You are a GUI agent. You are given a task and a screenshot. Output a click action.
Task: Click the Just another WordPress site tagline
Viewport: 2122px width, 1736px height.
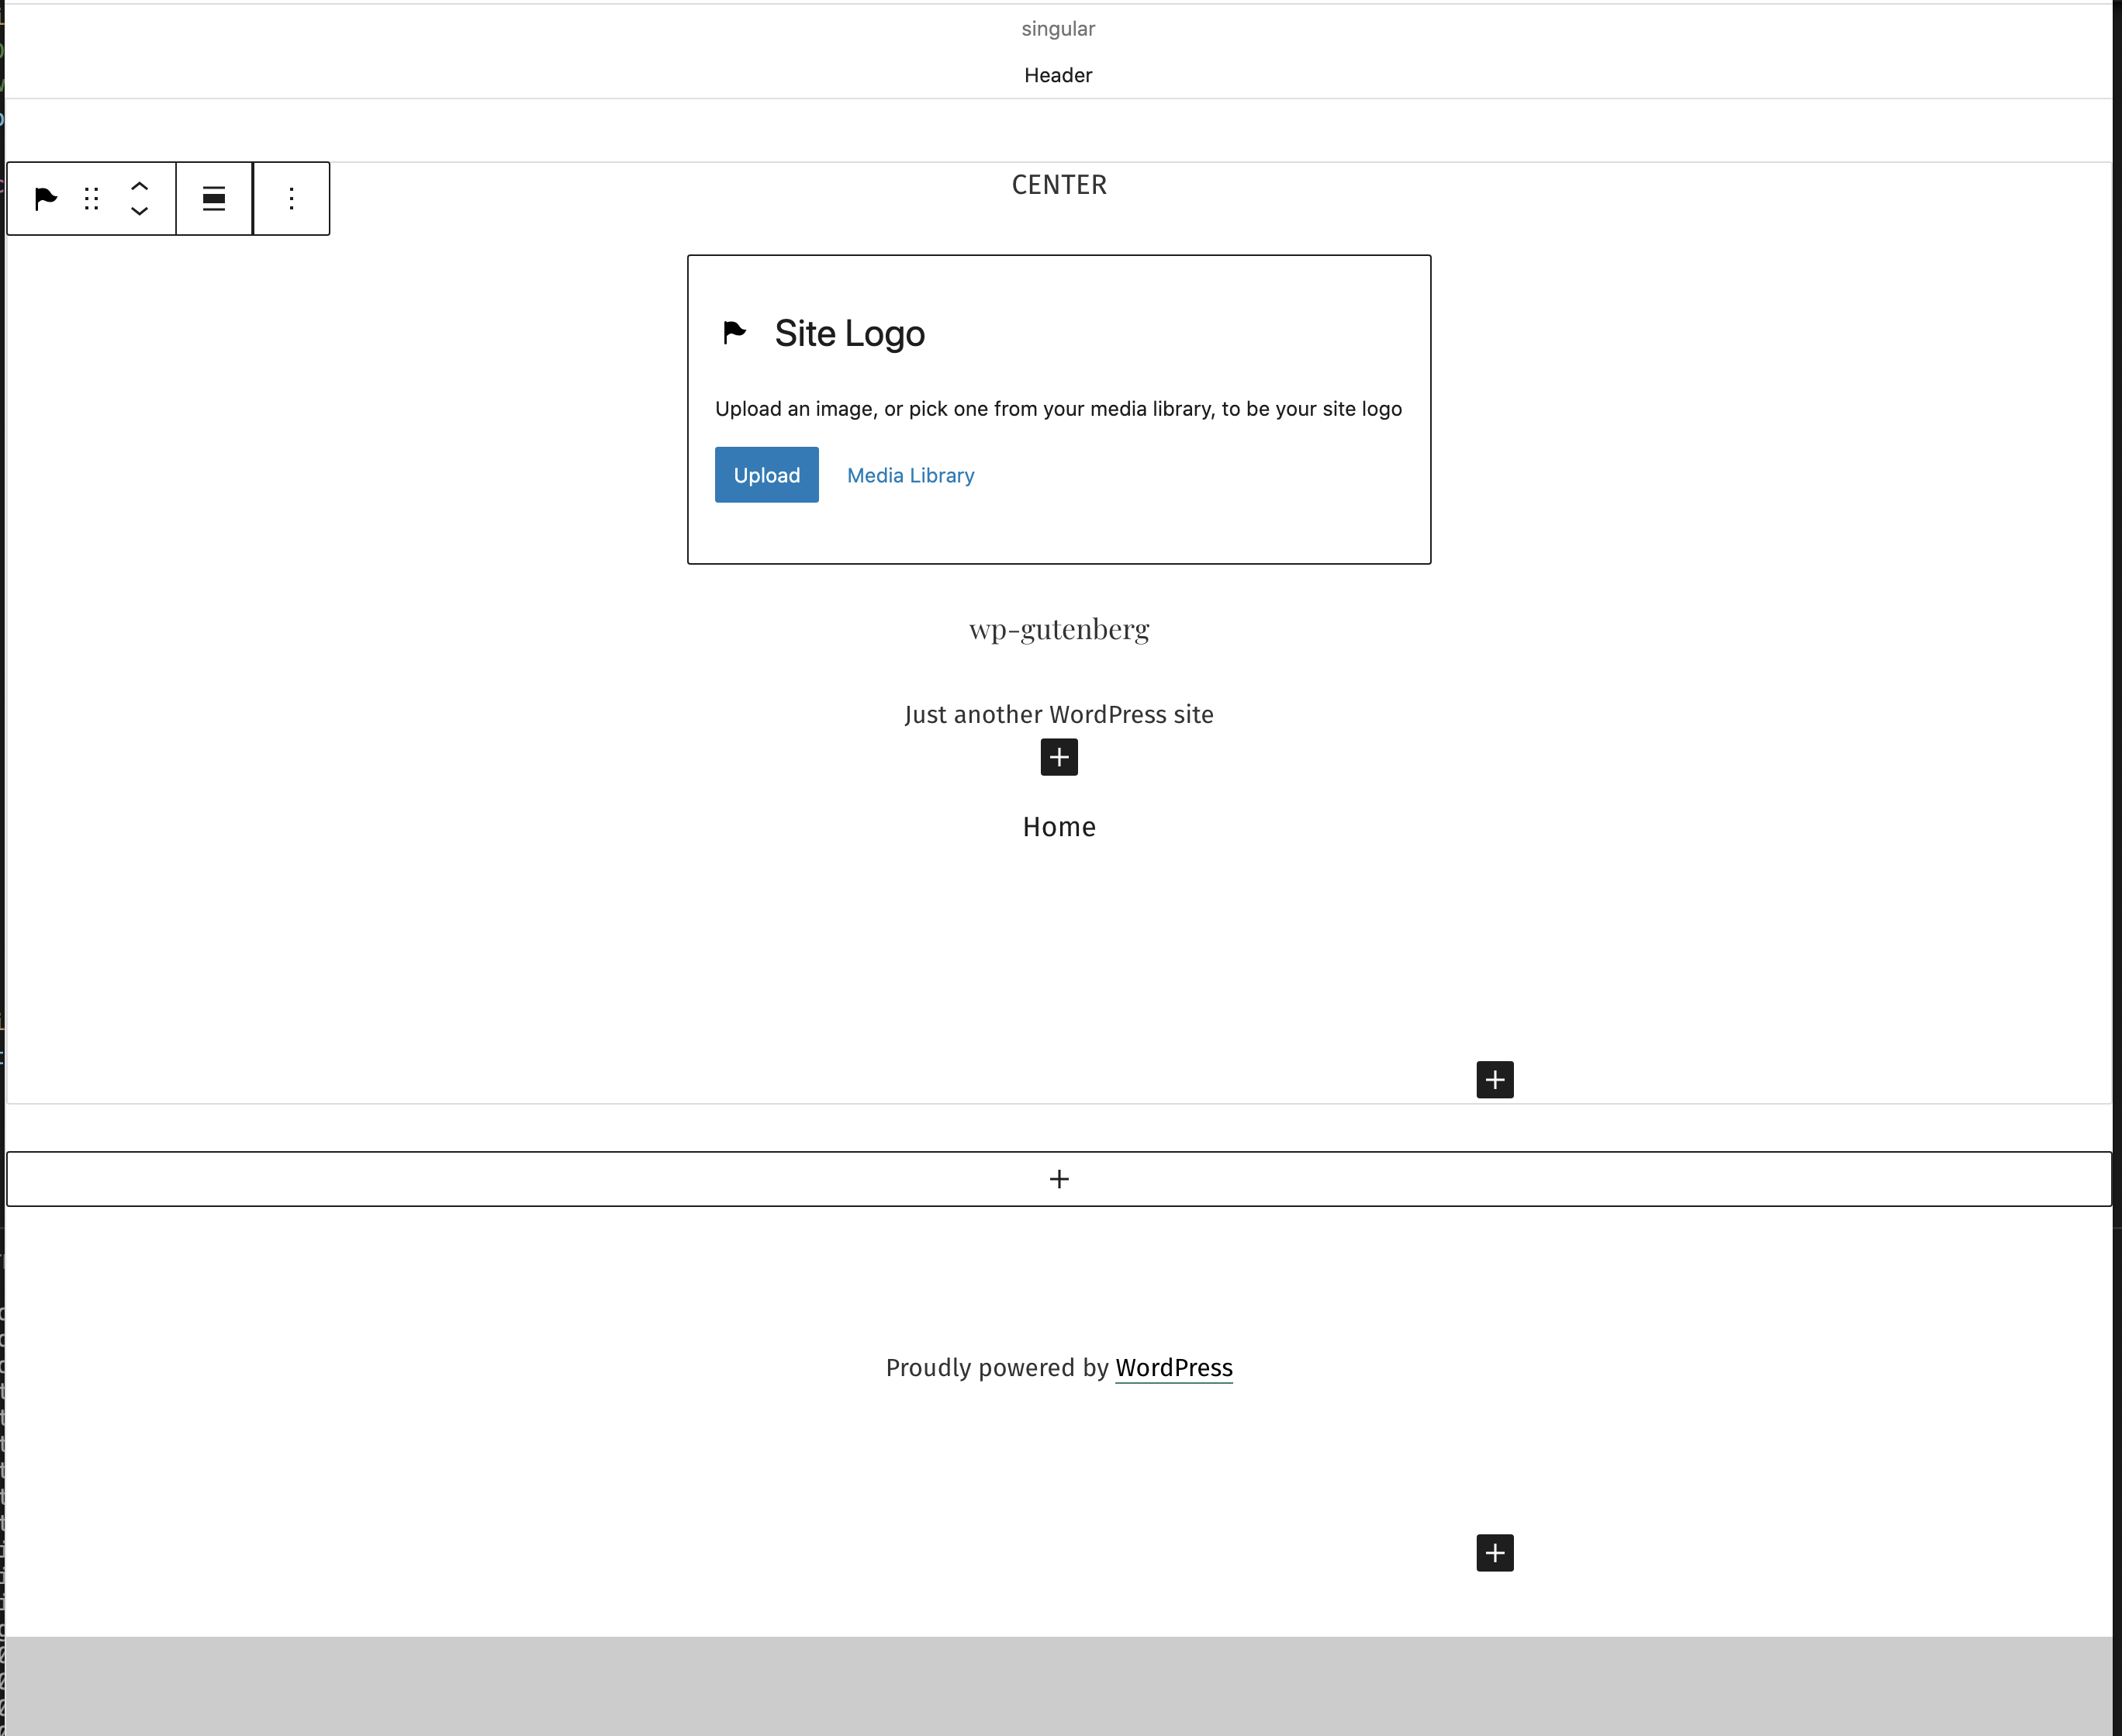(x=1059, y=714)
